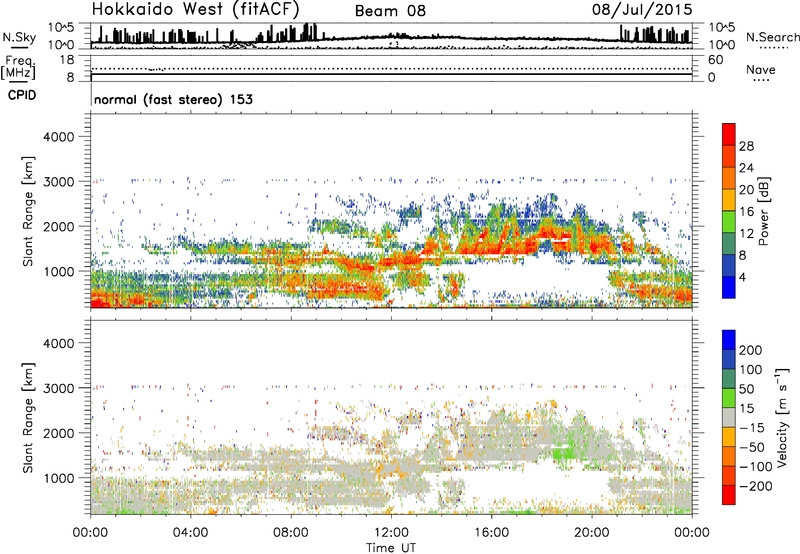The height and width of the screenshot is (554, 800).
Task: Select the '-50' label on the velocity colorbar
Action: tap(752, 447)
